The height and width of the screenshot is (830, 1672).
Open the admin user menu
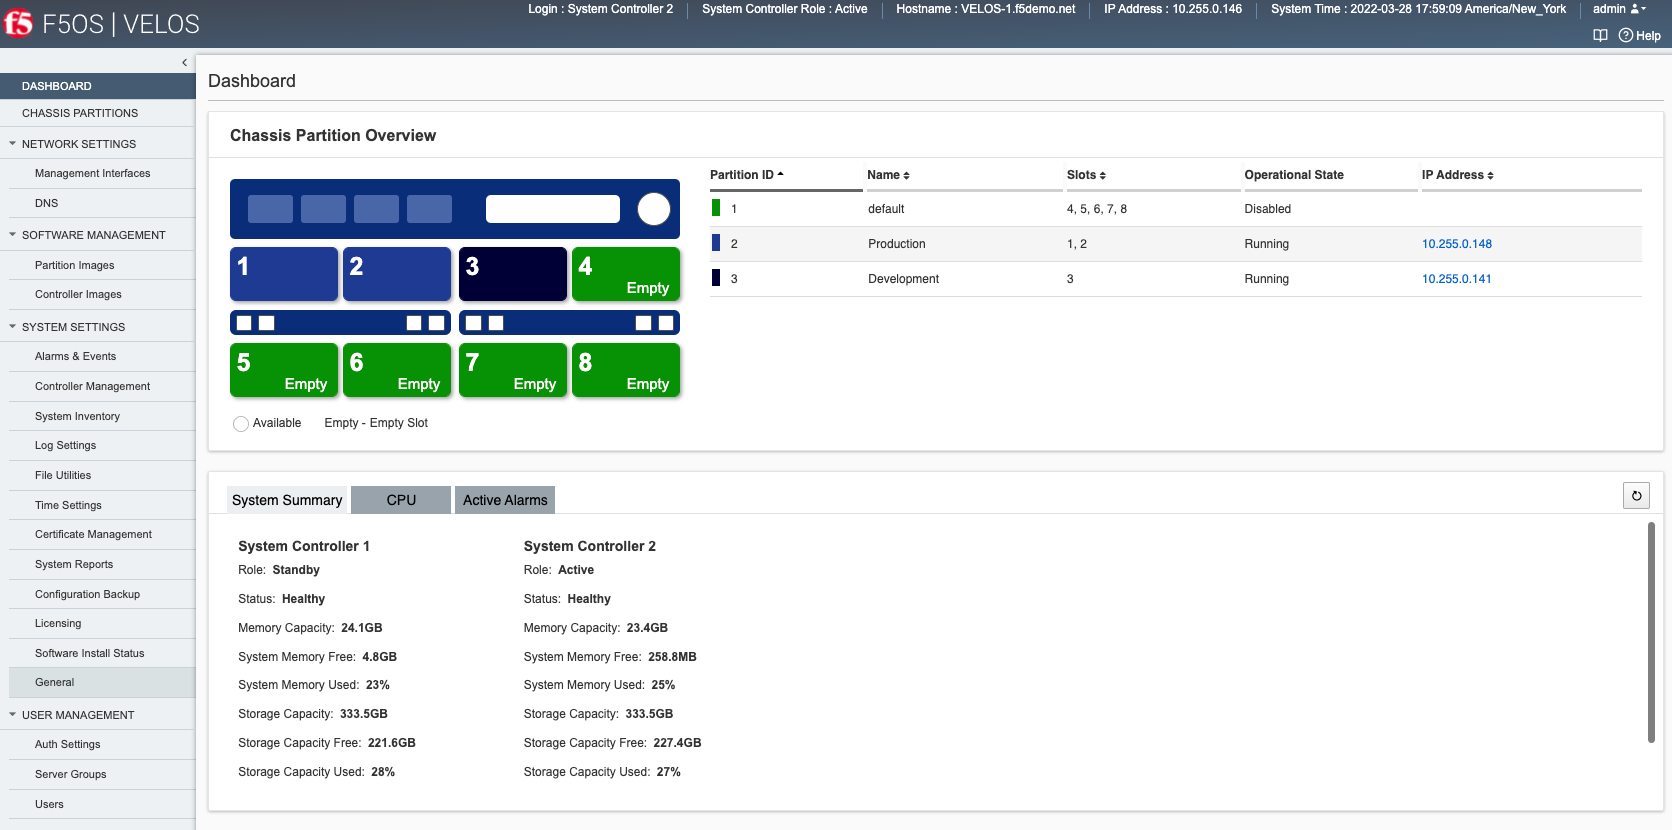tap(1619, 9)
